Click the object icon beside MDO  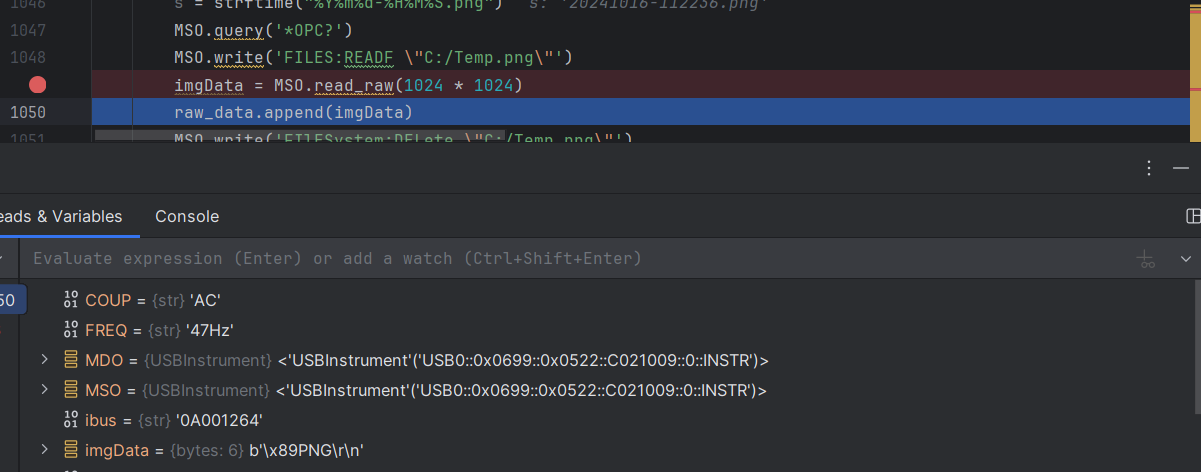click(x=70, y=360)
